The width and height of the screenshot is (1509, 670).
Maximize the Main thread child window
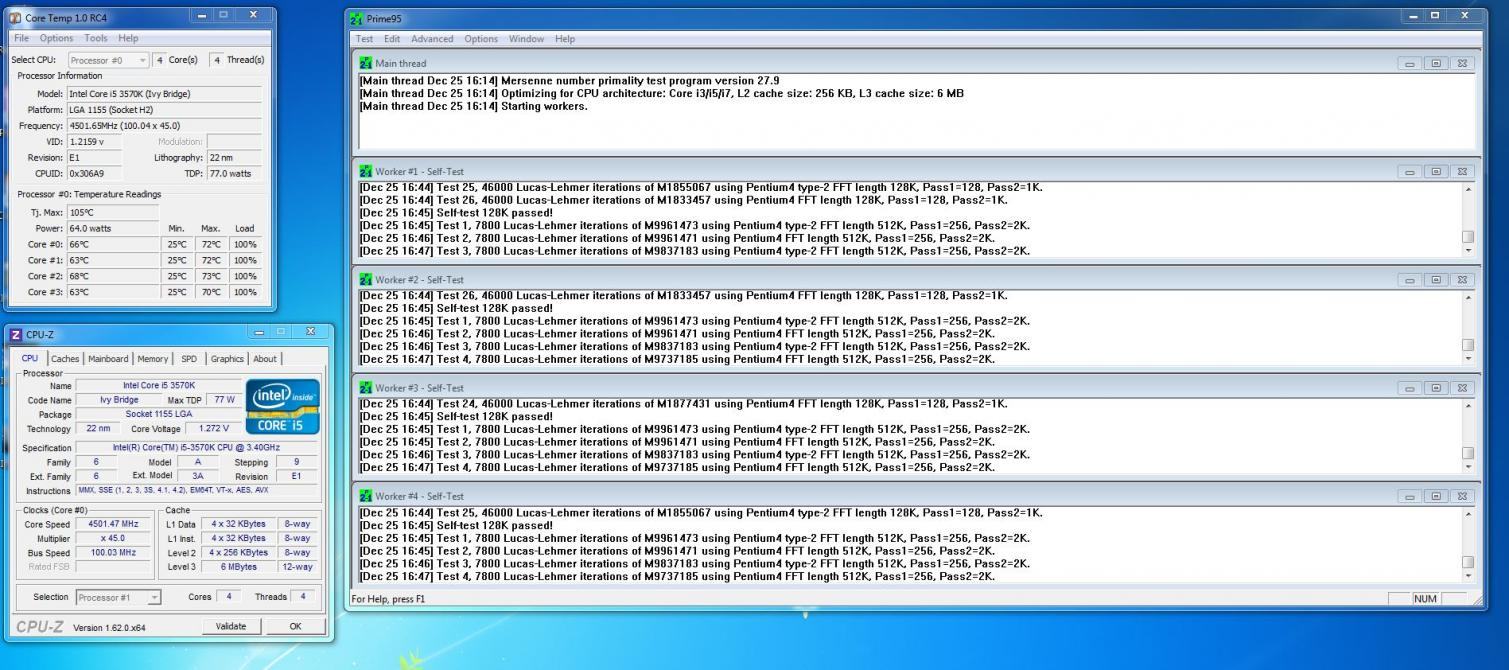coord(1436,63)
